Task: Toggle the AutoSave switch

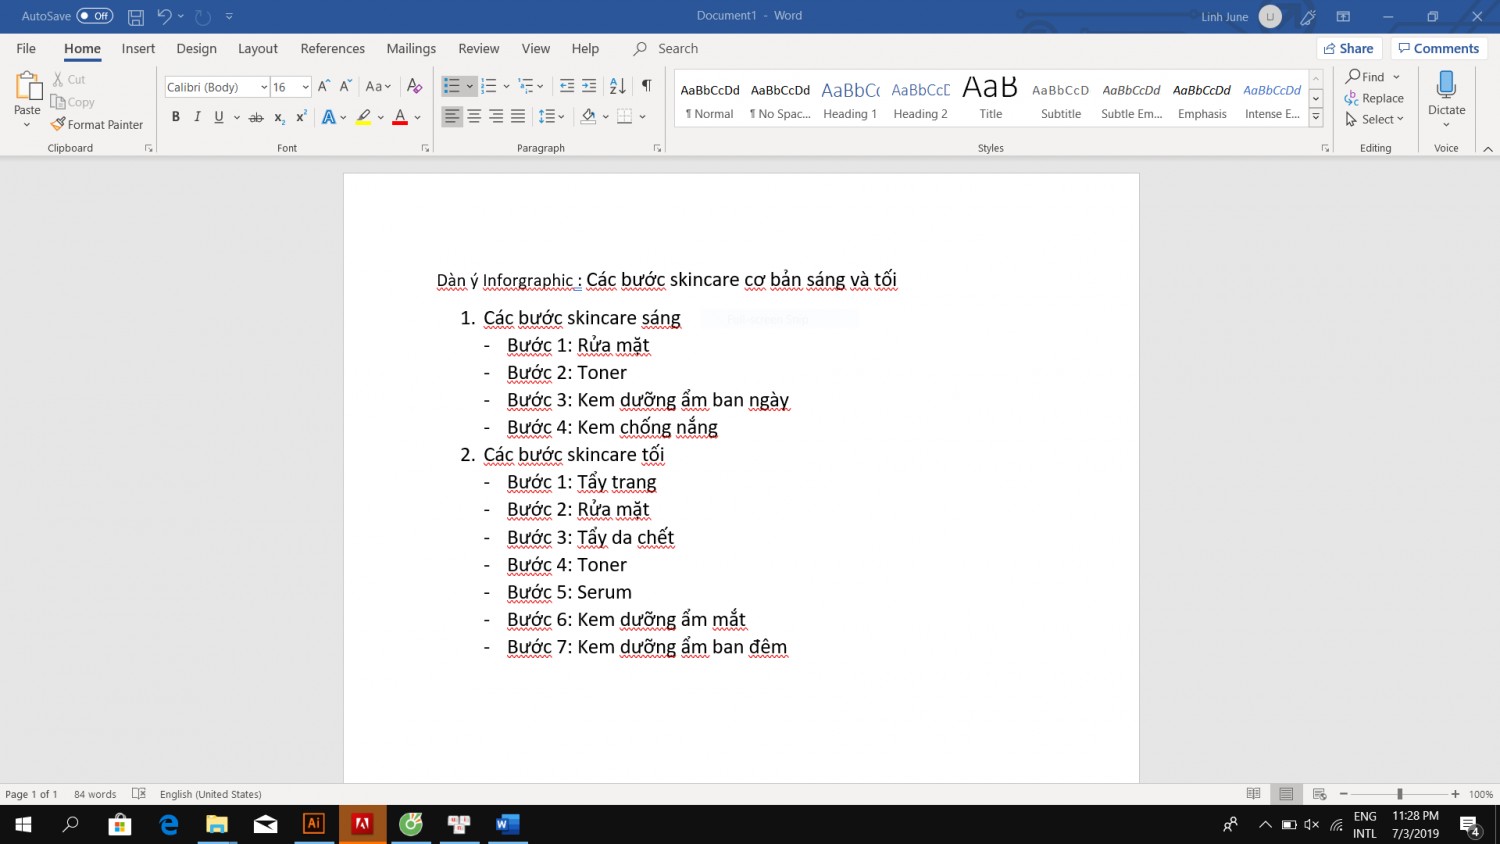Action: coord(95,16)
